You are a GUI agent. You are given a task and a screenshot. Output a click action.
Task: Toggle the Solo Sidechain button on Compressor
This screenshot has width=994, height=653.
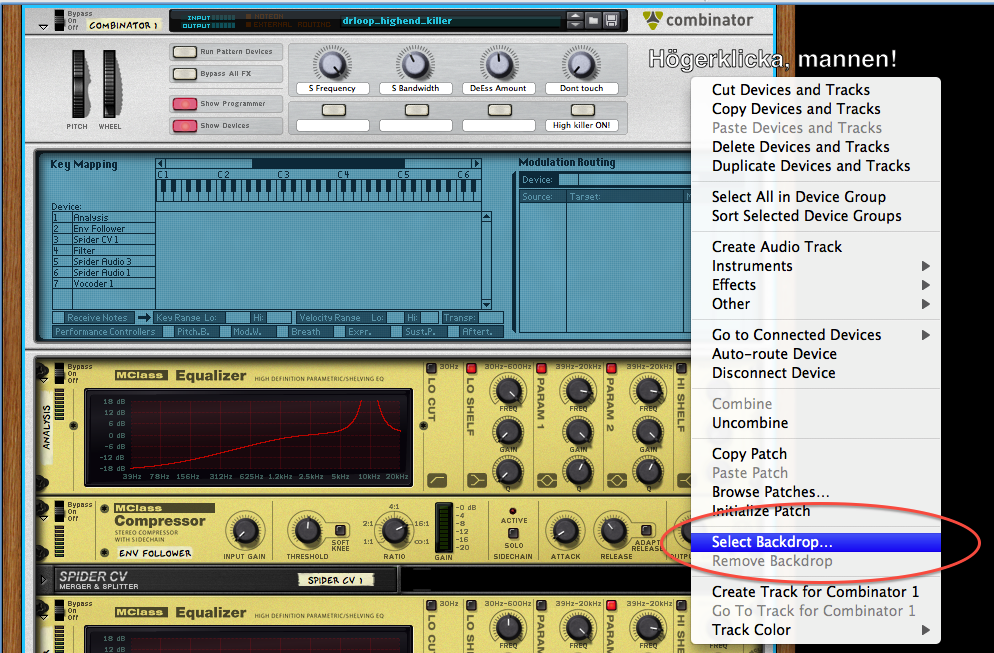[513, 533]
